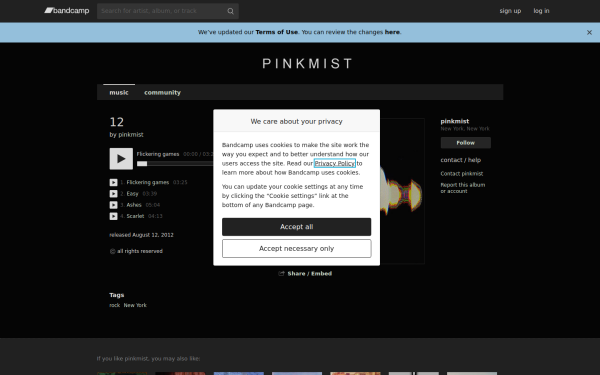Play the album with the large play button
Viewport: 600px width, 375px height.
pos(121,159)
